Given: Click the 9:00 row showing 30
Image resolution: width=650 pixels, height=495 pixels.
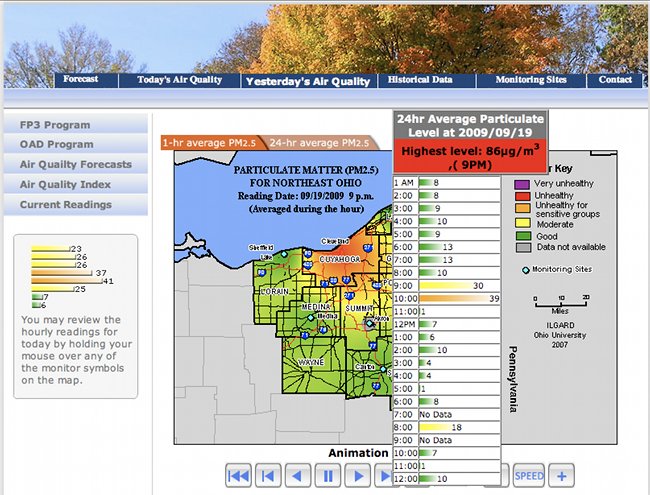Looking at the screenshot, I should (447, 286).
